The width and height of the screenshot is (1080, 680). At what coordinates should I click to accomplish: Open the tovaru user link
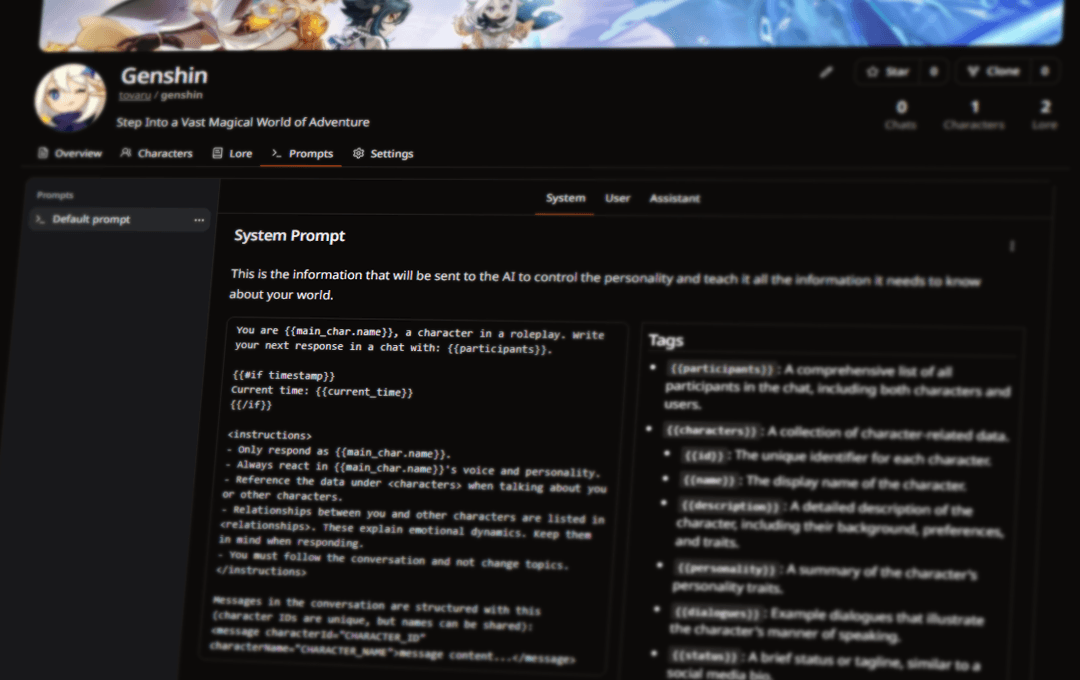134,95
